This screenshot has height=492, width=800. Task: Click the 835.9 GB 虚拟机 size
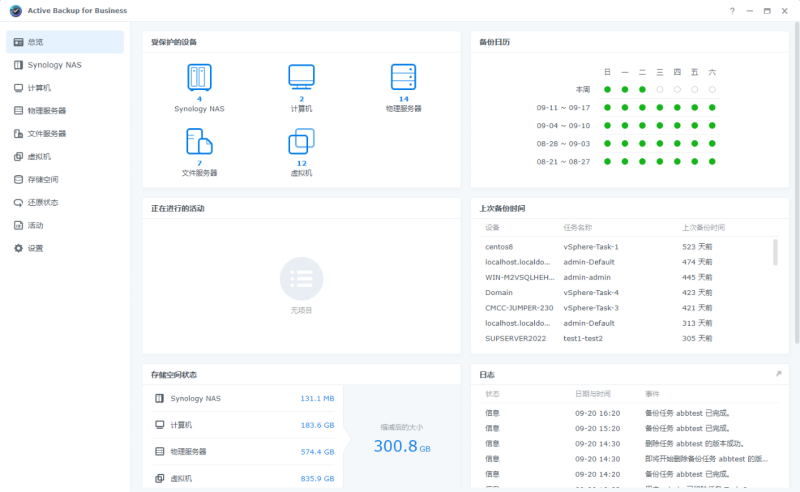pyautogui.click(x=317, y=478)
